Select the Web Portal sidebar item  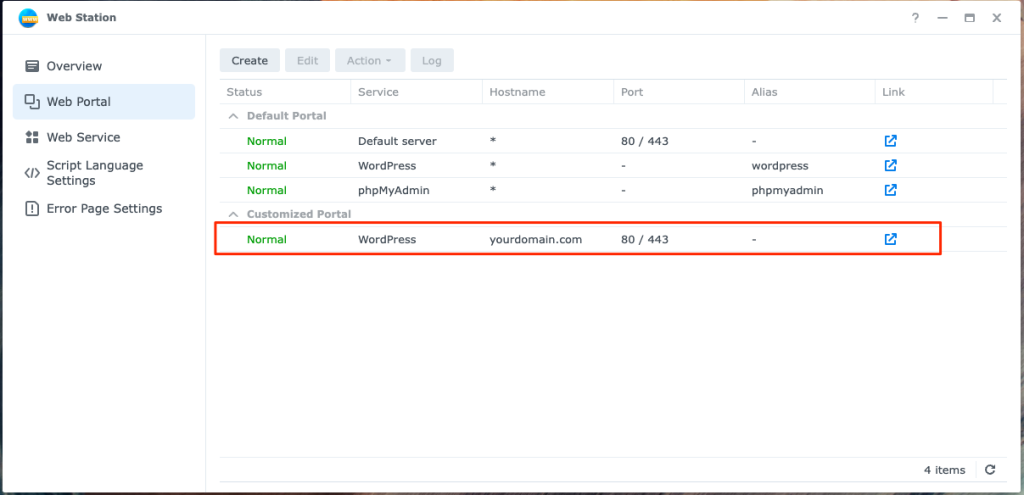pos(79,102)
